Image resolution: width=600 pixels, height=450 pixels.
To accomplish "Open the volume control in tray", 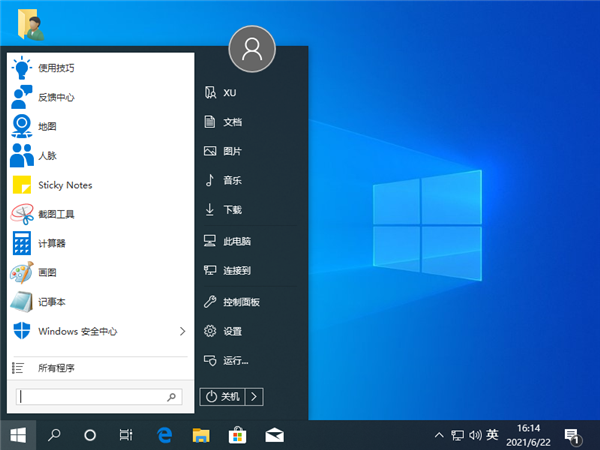I will pyautogui.click(x=474, y=435).
